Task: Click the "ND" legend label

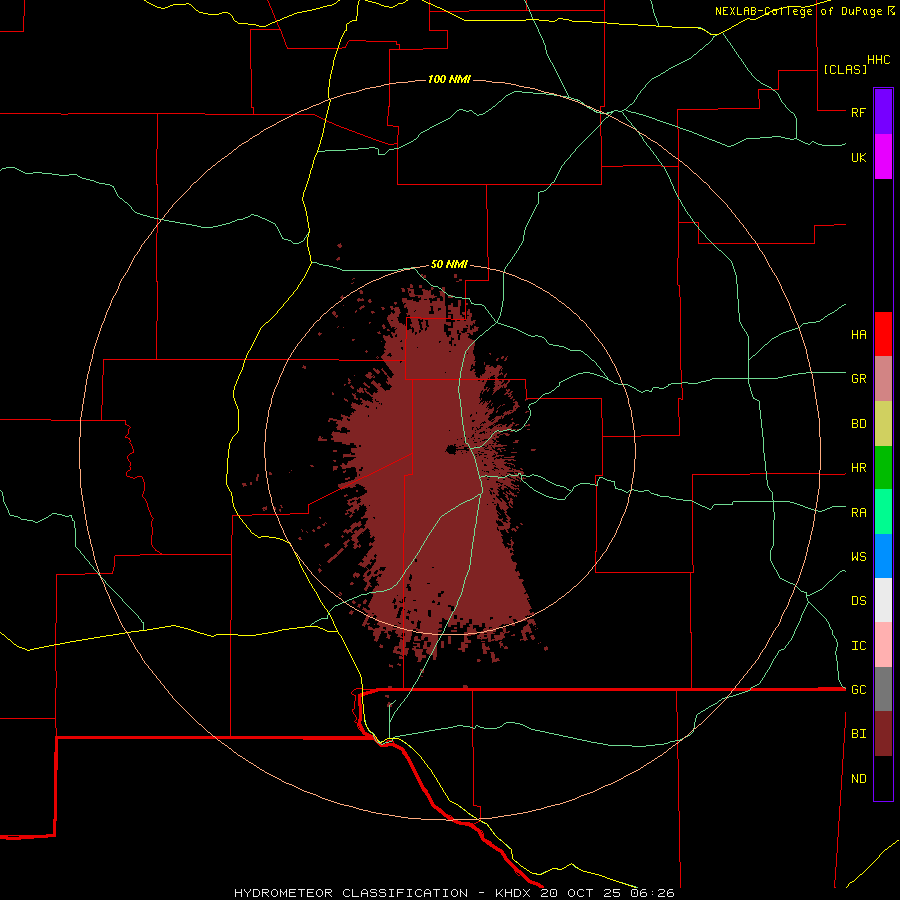Action: [x=858, y=779]
